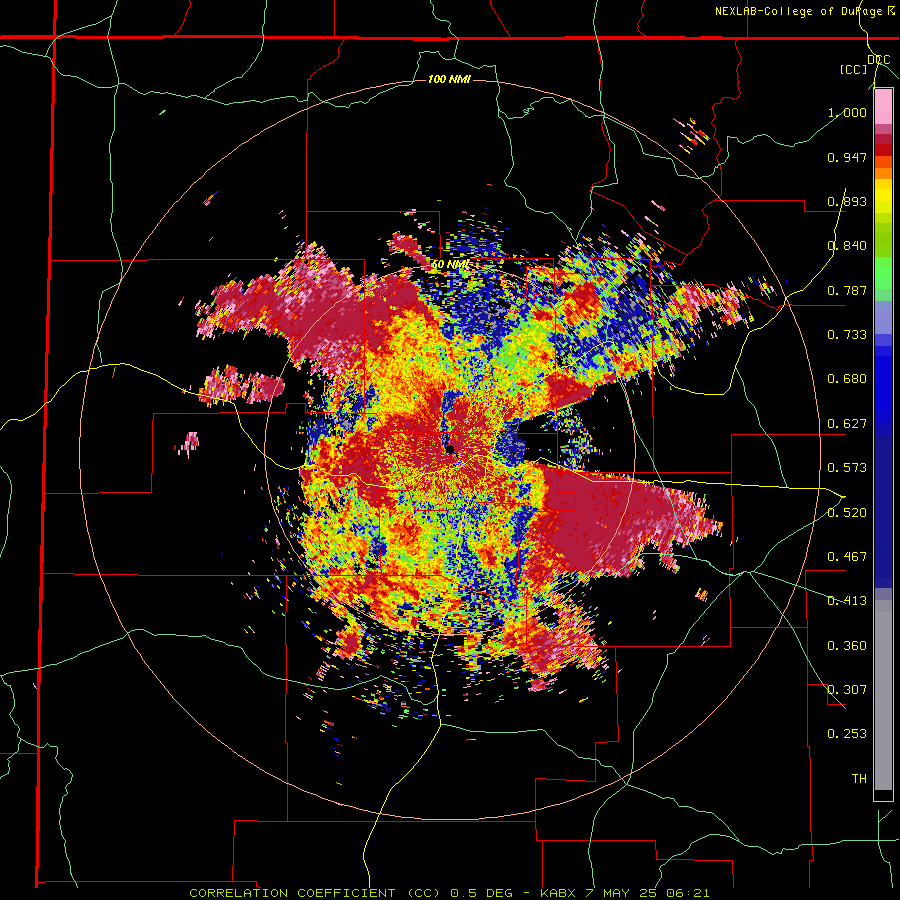Click the black radar site dot at the center

tap(451, 449)
